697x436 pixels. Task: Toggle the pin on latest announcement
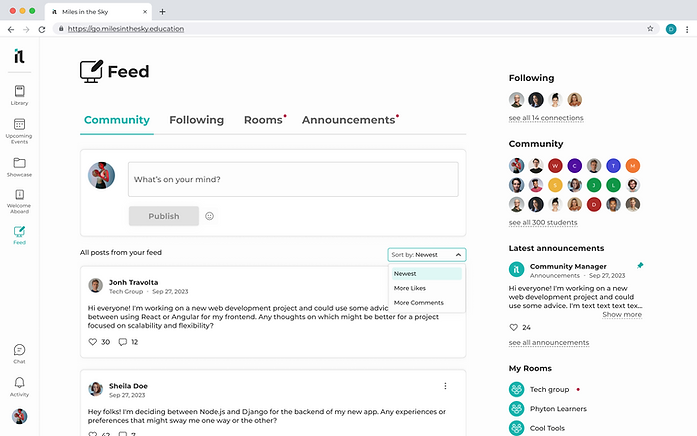coord(640,266)
